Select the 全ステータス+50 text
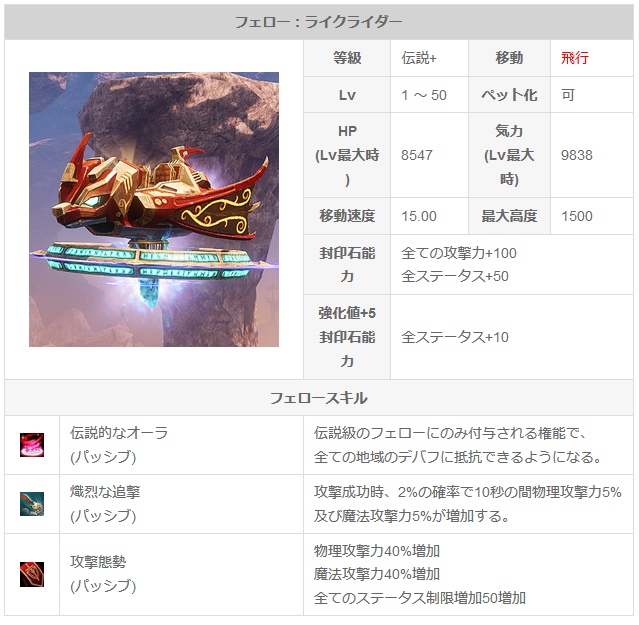Image resolution: width=639 pixels, height=625 pixels. click(x=455, y=276)
